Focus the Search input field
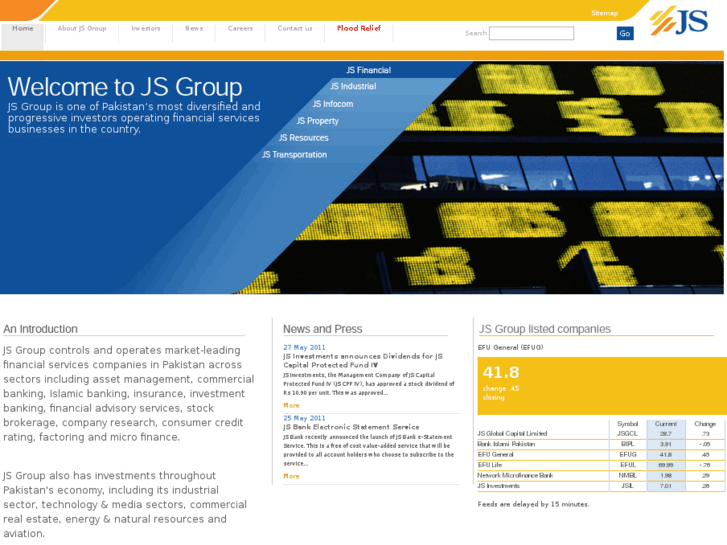 tap(531, 33)
